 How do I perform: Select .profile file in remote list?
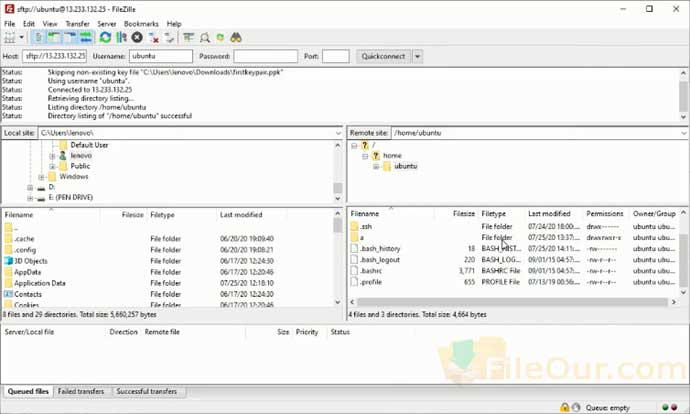[x=371, y=282]
